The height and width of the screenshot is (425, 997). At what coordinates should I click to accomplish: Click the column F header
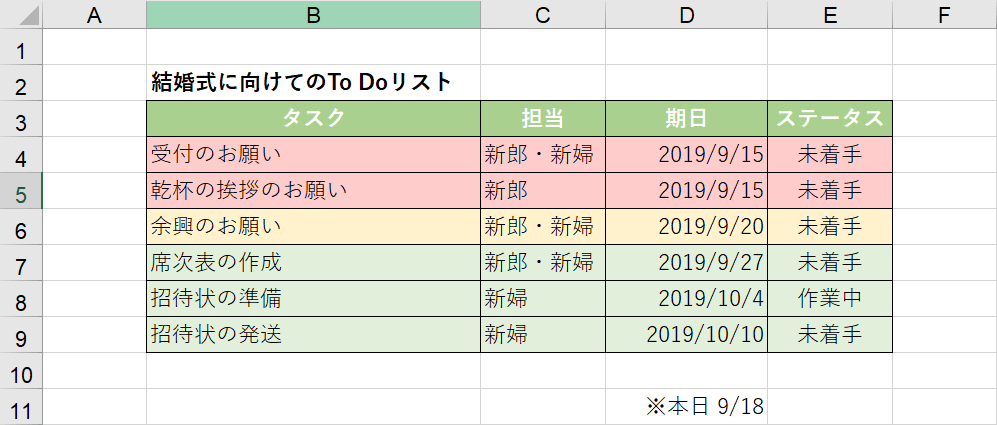(x=944, y=15)
